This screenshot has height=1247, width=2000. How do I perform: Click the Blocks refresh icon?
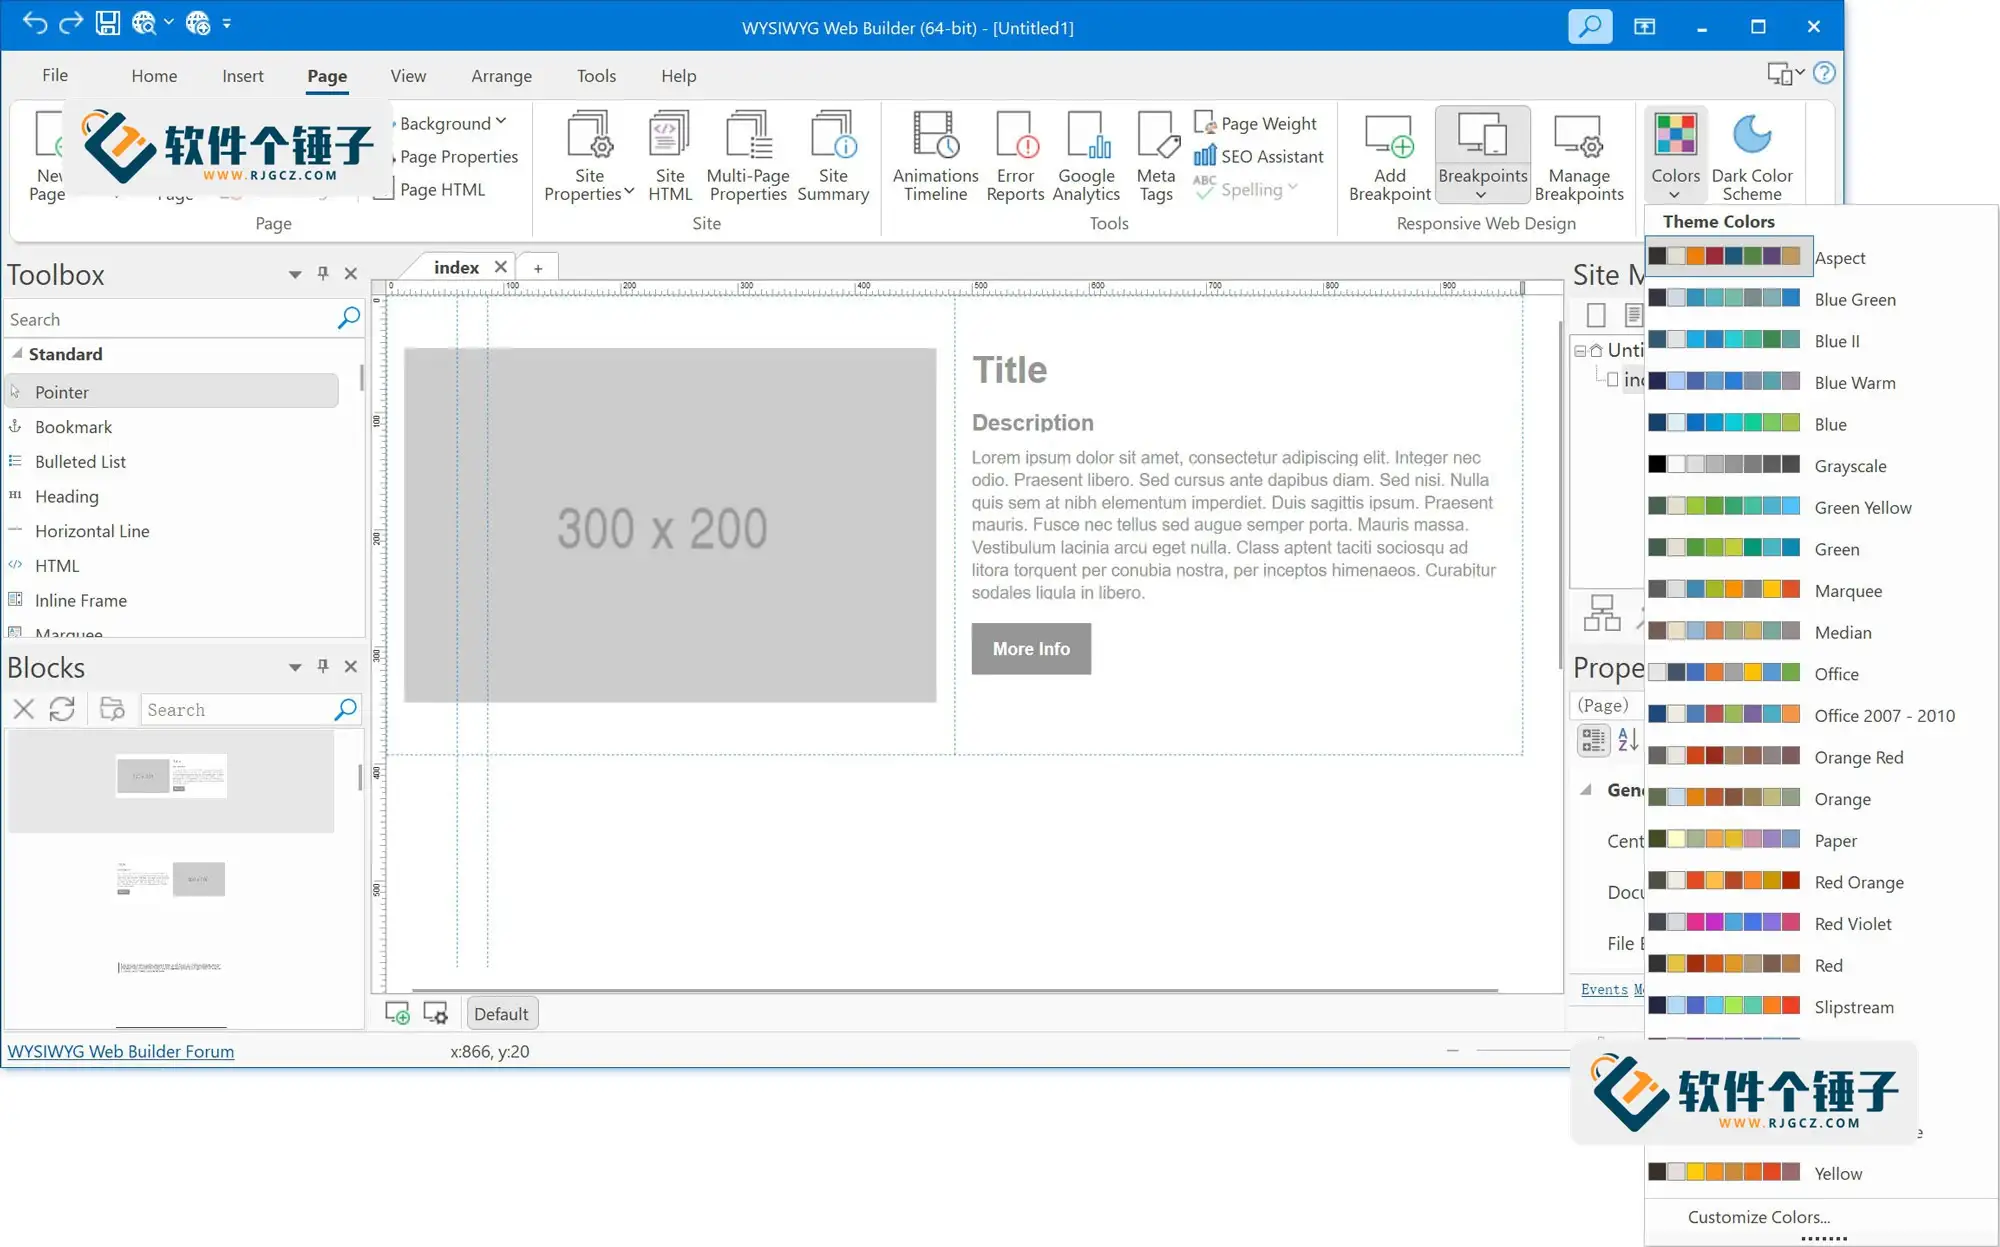tap(62, 709)
